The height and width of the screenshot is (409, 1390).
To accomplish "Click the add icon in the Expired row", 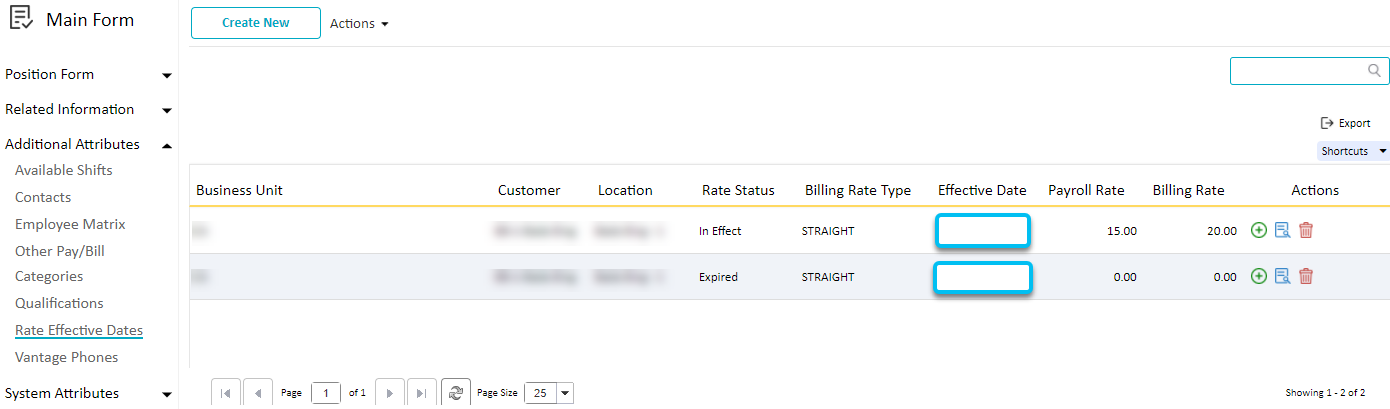I will [1259, 276].
